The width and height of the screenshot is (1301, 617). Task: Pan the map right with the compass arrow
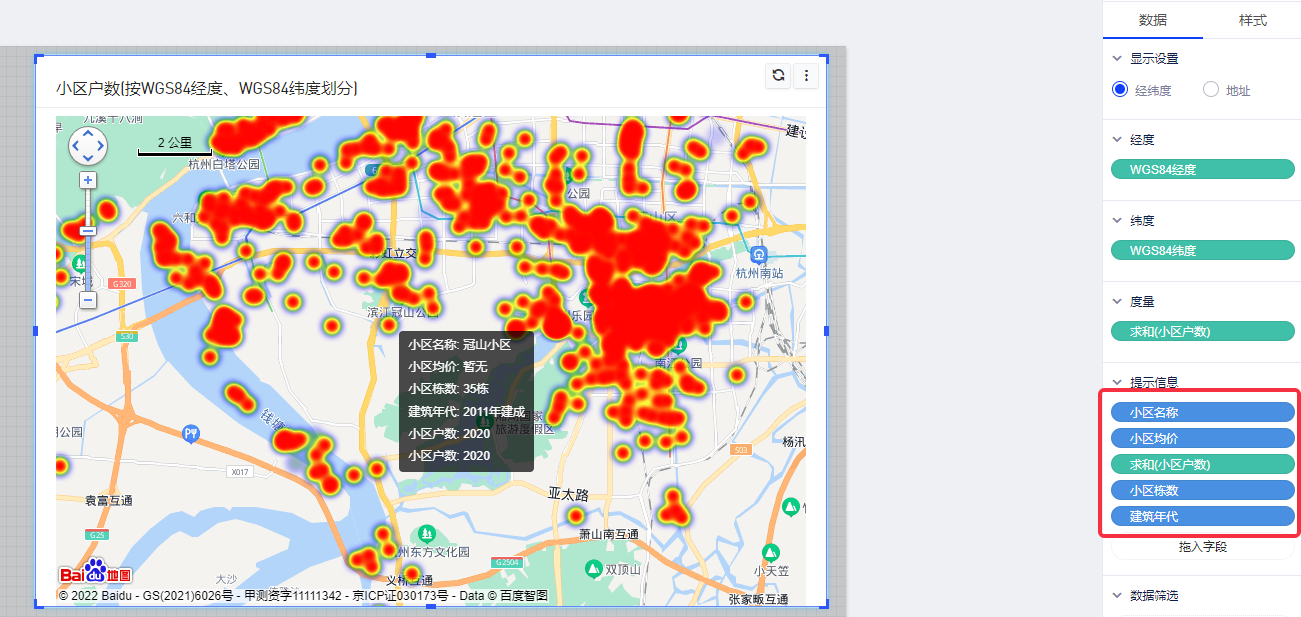point(101,146)
